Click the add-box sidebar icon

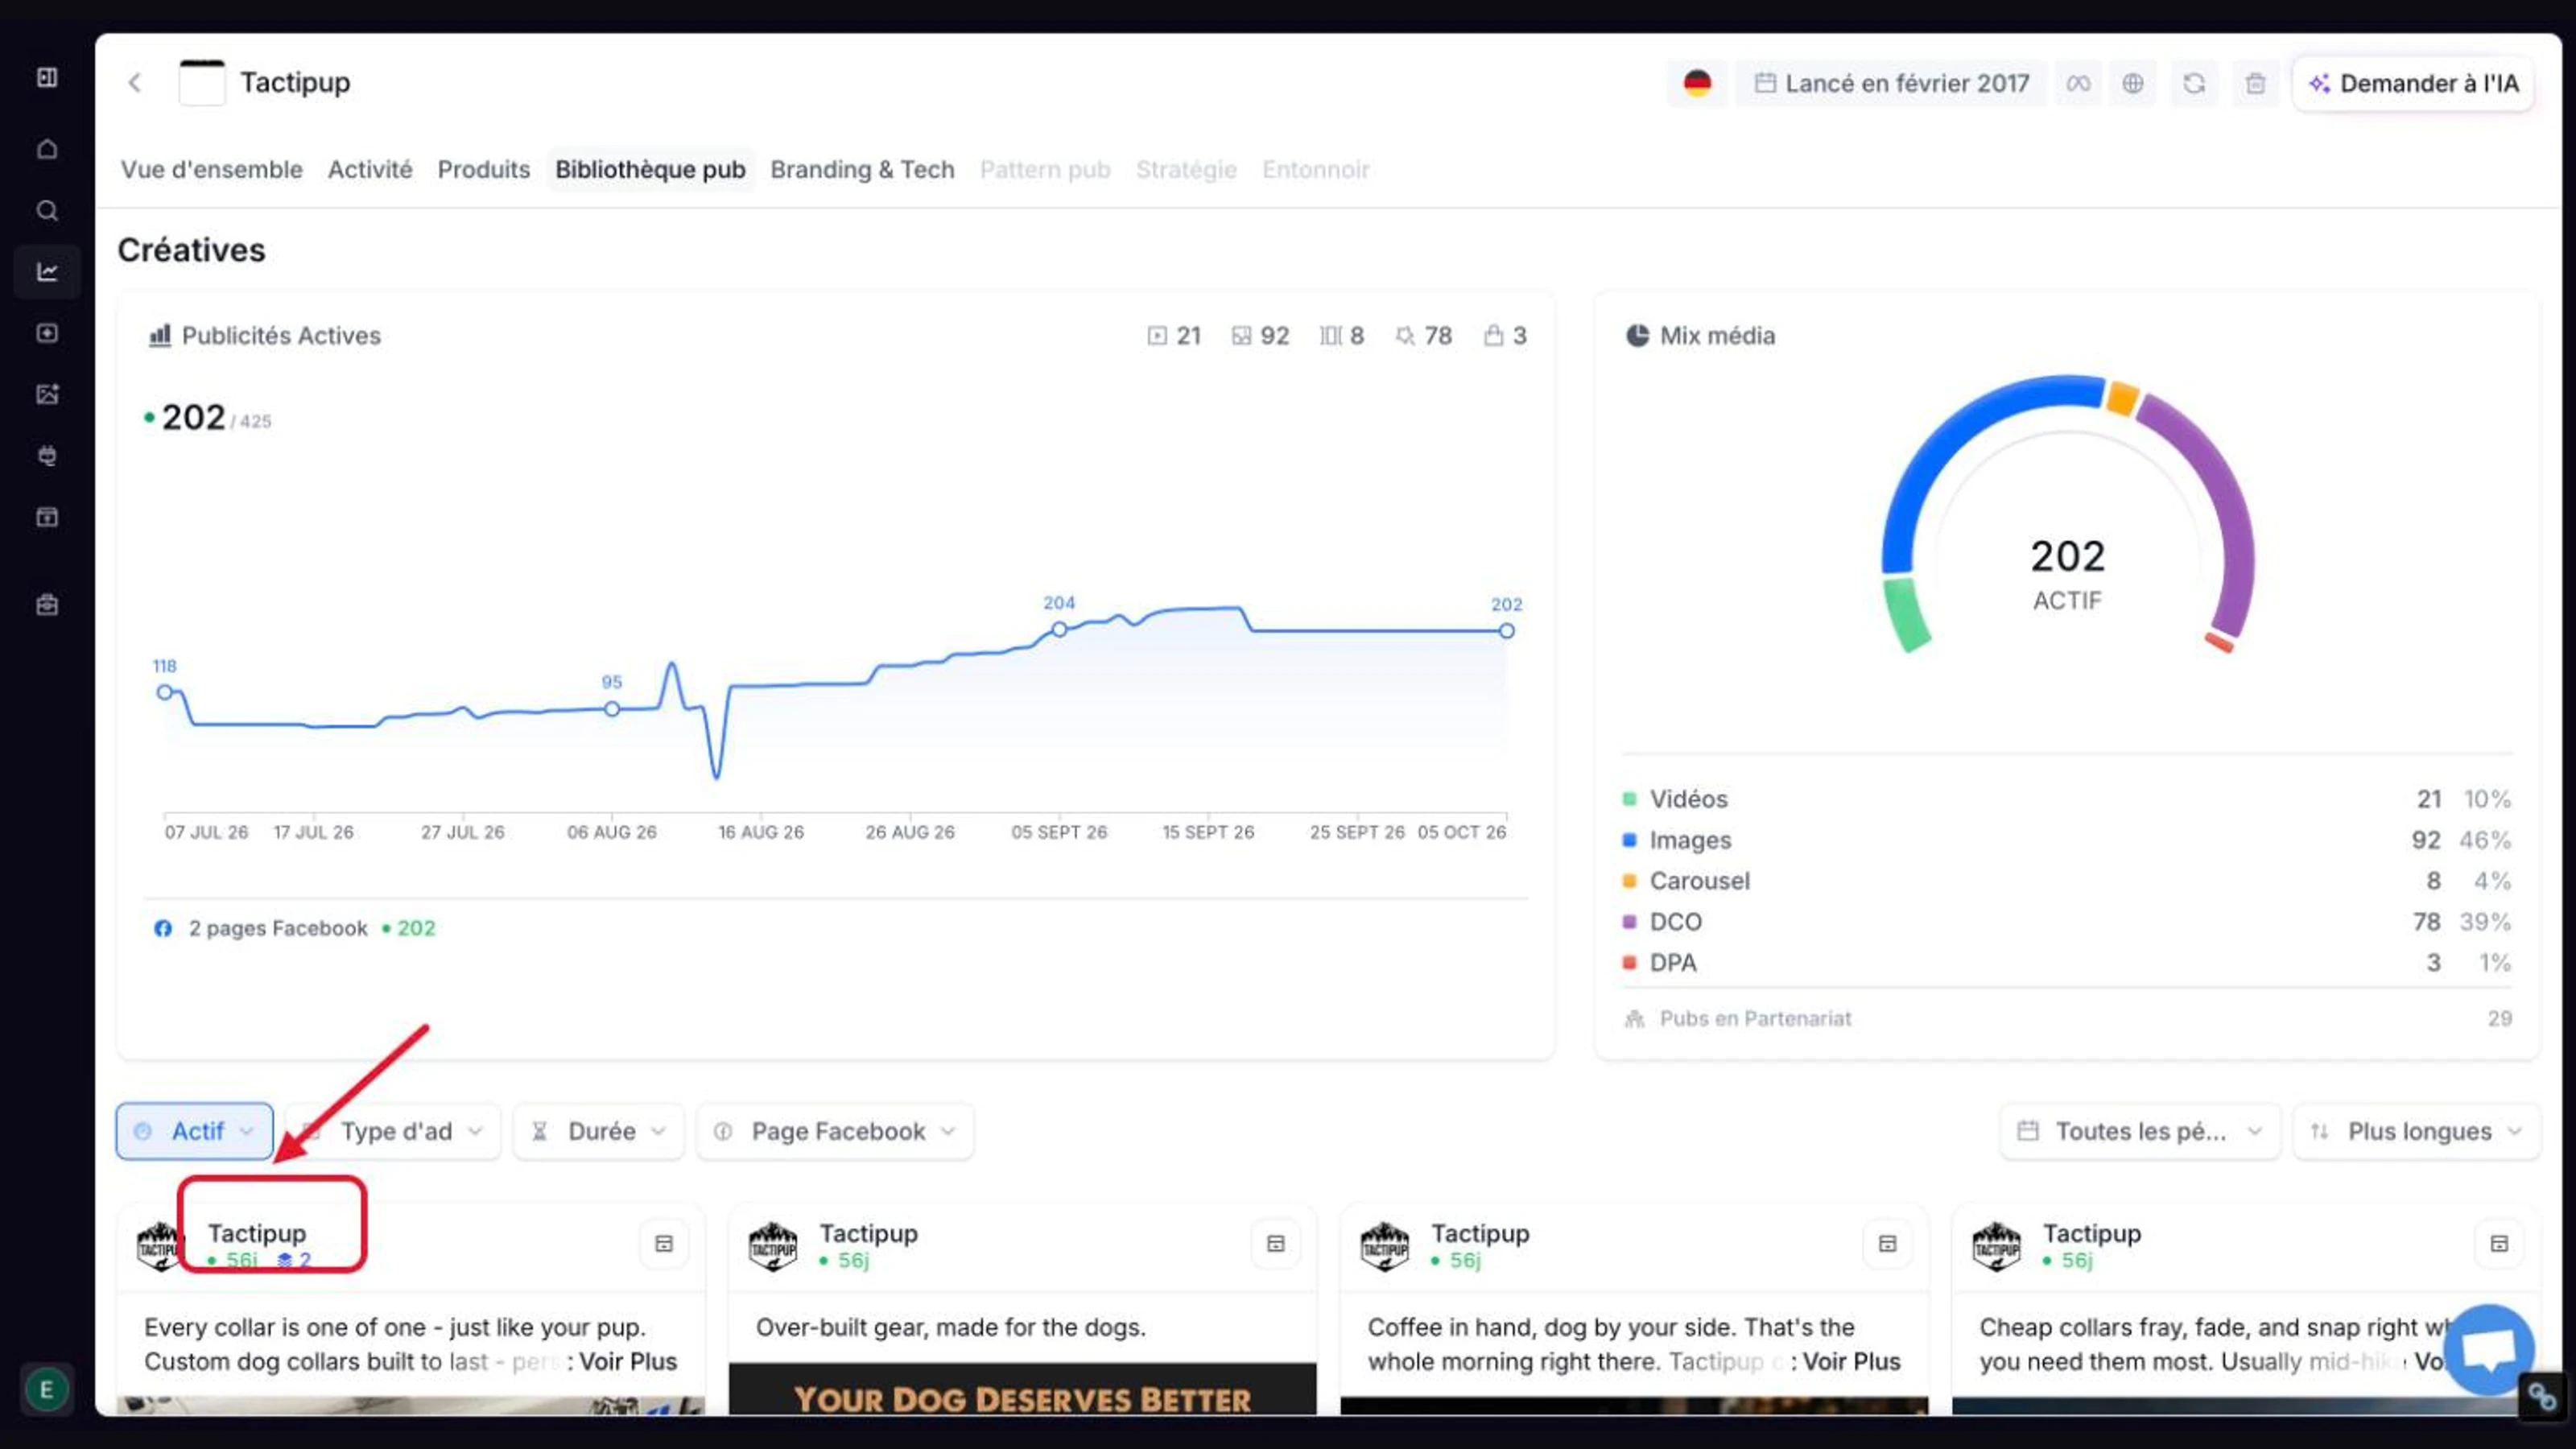47,333
